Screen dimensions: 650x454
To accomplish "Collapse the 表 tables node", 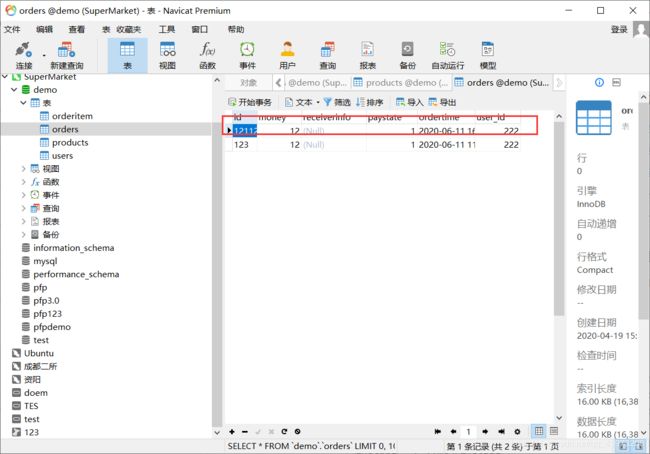I will coord(24,102).
